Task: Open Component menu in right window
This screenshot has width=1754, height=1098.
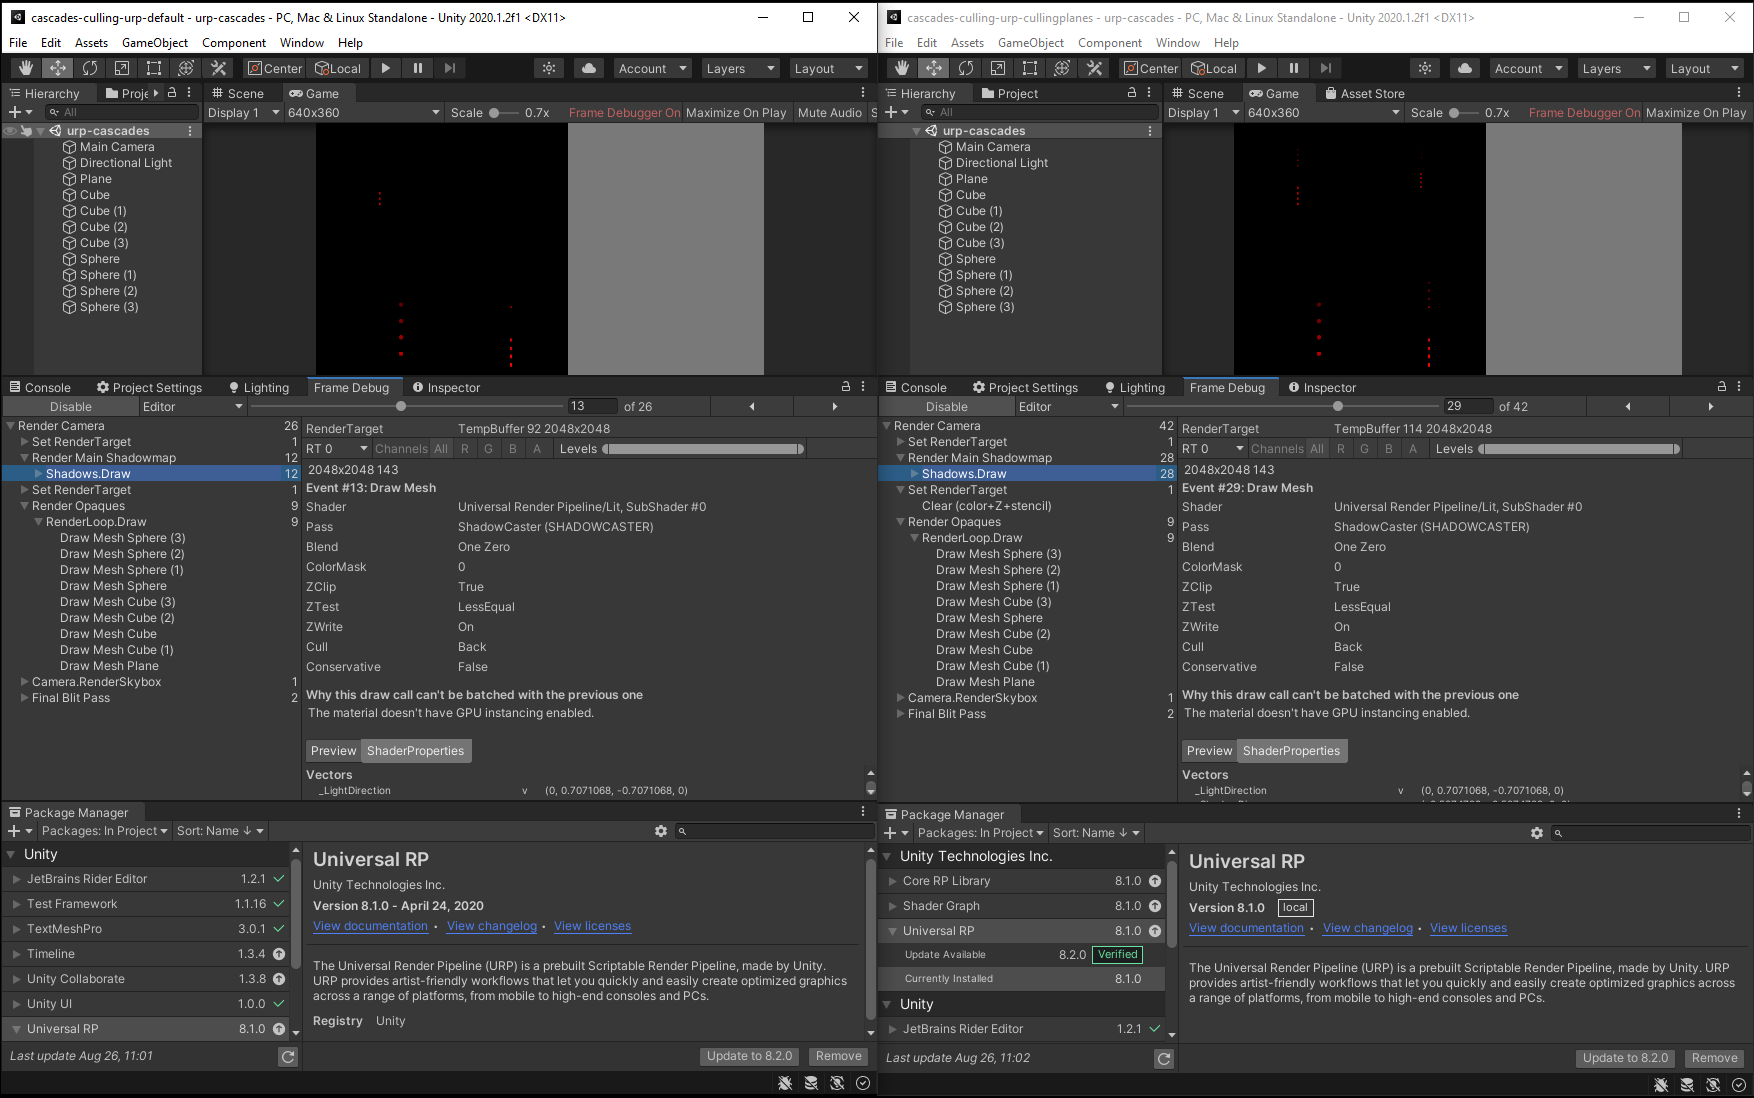Action: [x=1109, y=42]
